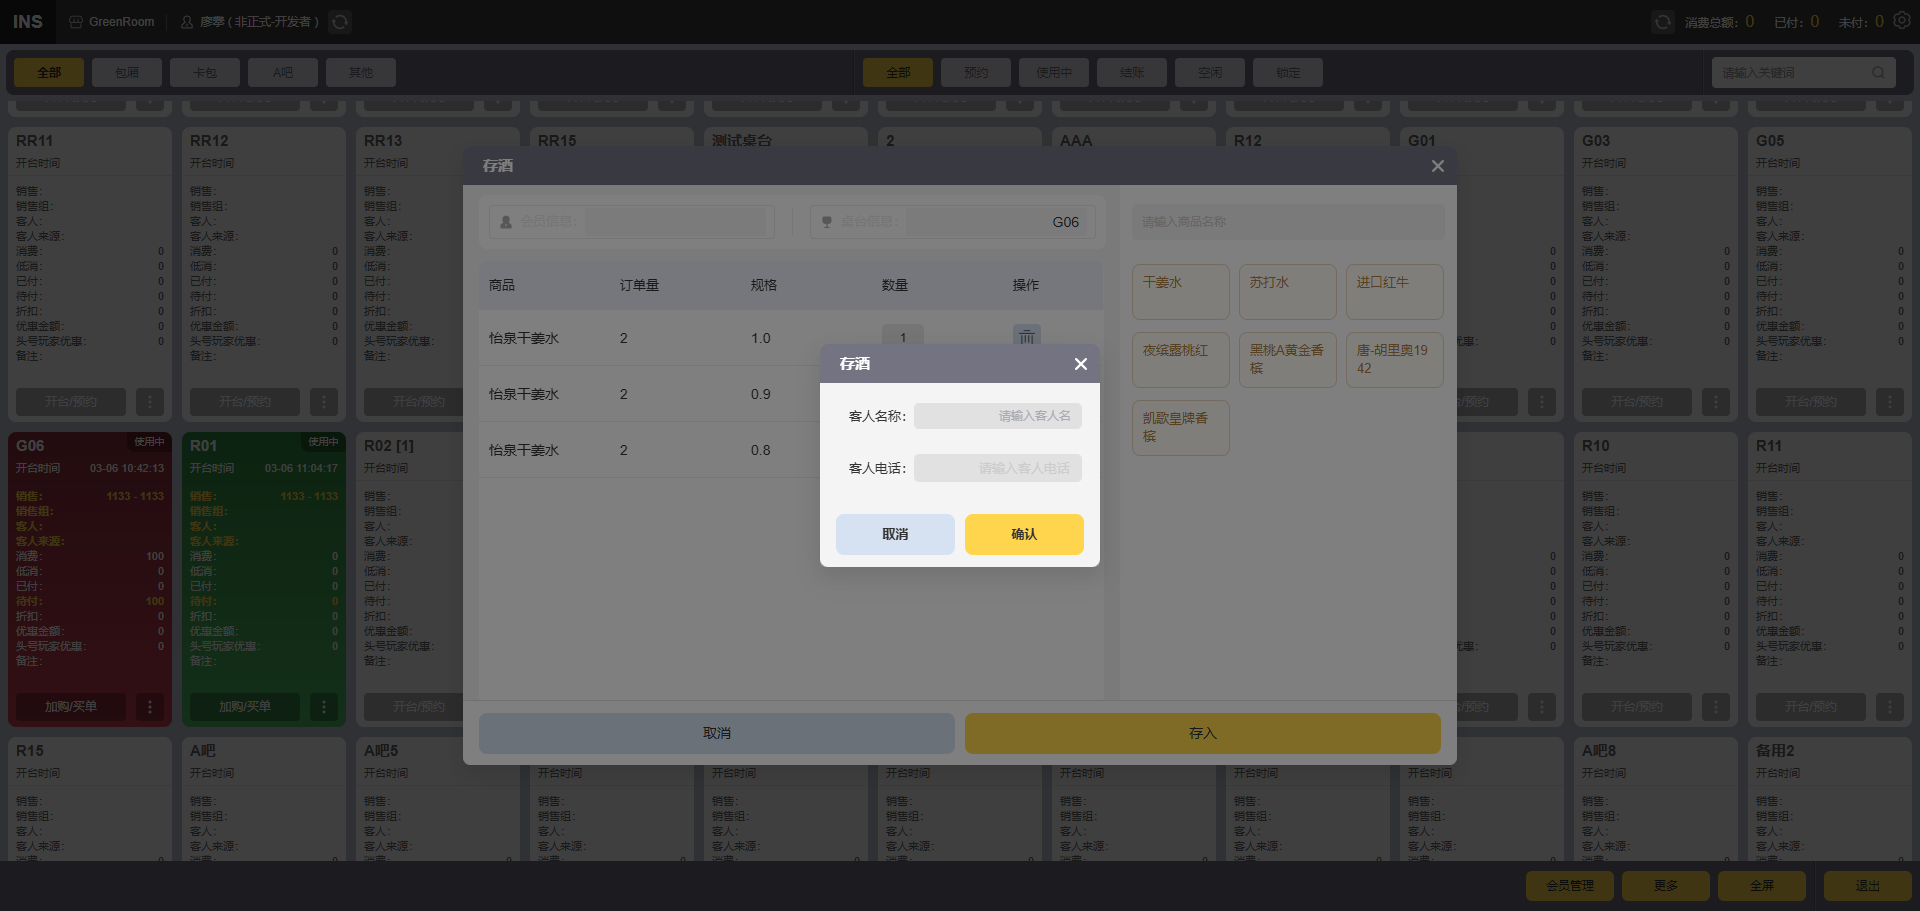Select the 进口红牛 product card

pyautogui.click(x=1395, y=292)
